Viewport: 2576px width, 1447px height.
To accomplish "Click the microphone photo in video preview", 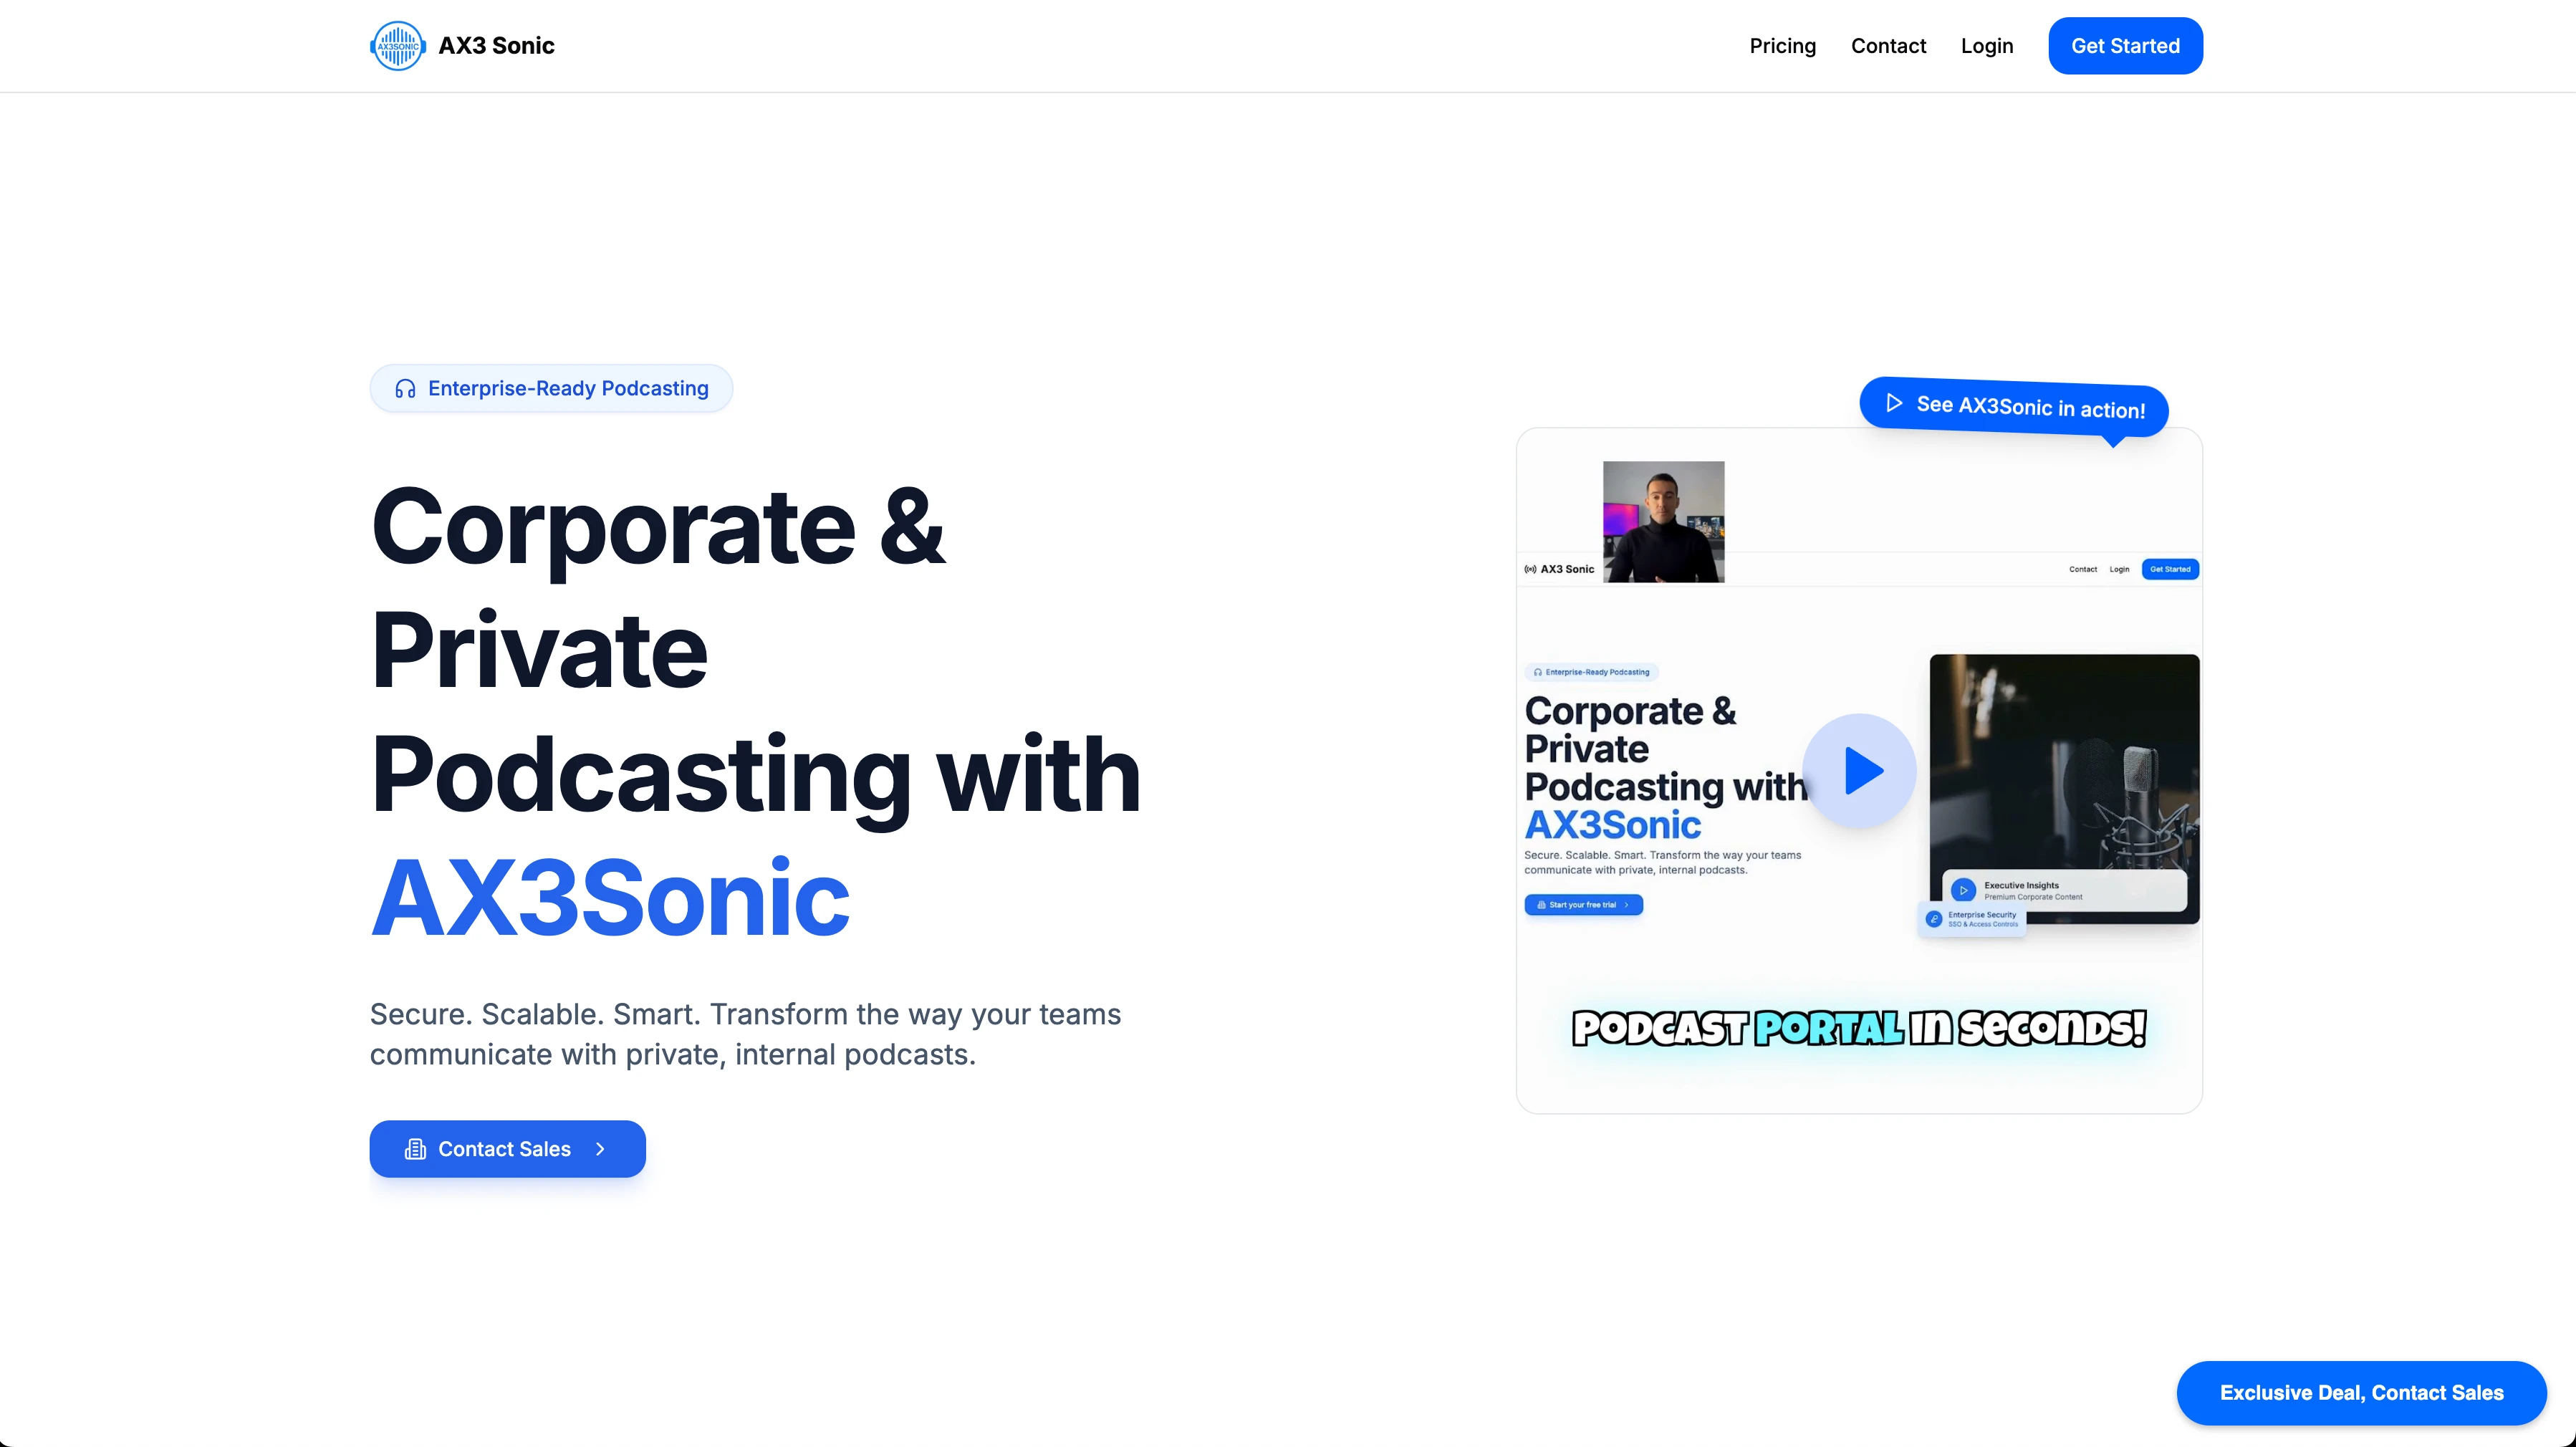I will 2064,789.
